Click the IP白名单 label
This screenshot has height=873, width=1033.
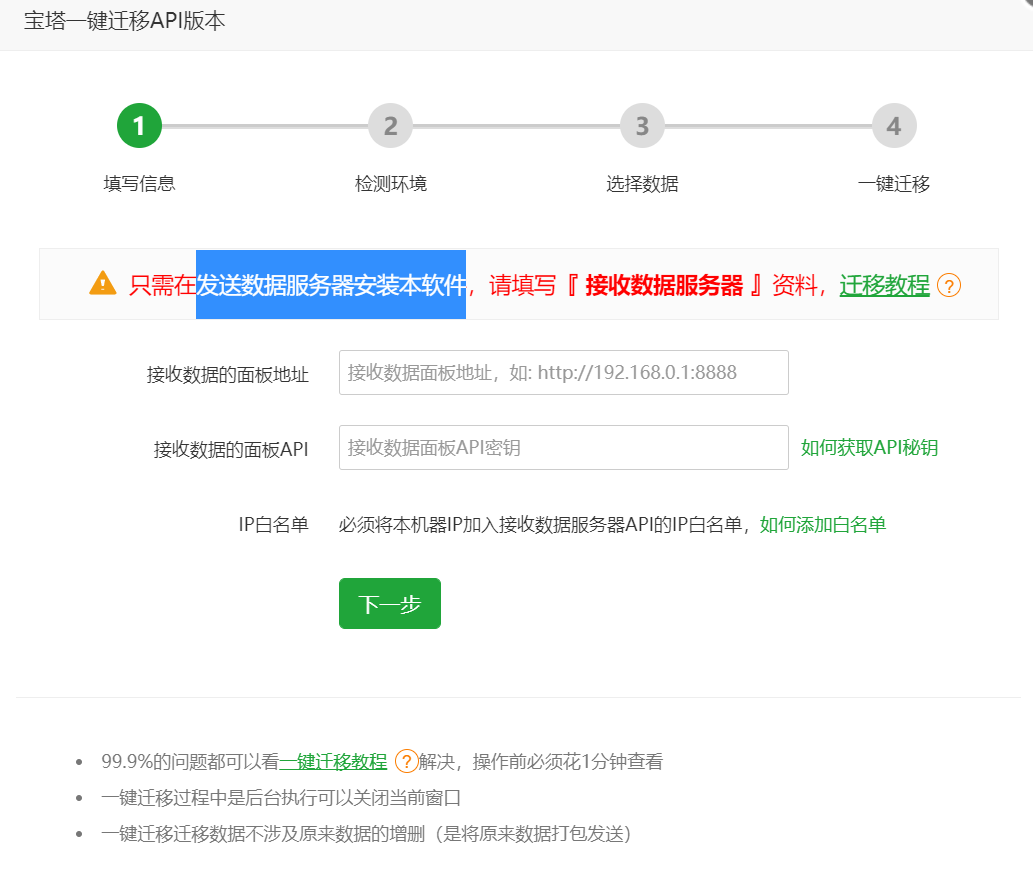tap(273, 524)
